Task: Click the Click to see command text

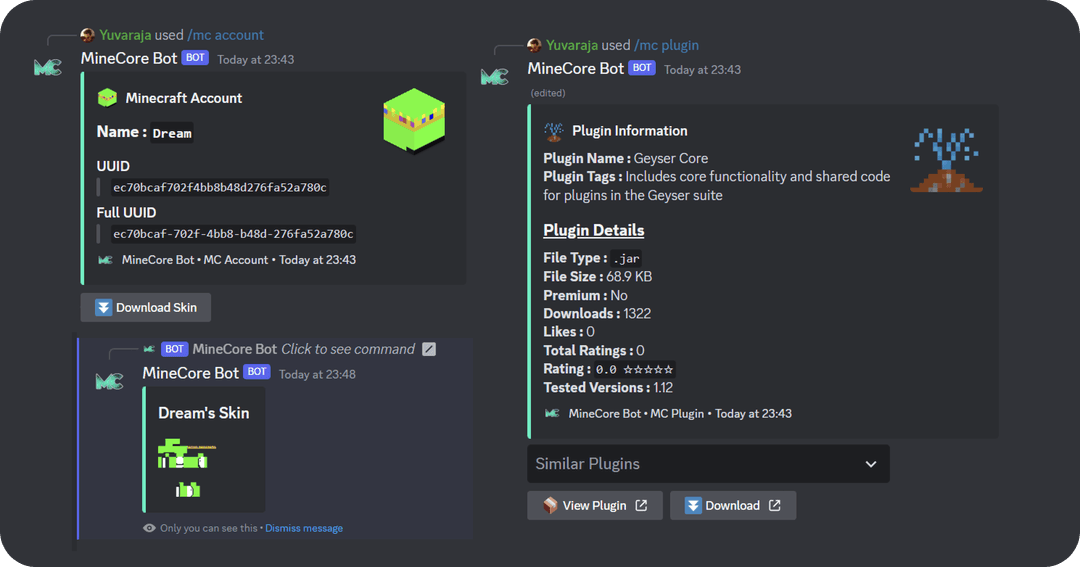Action: [348, 349]
